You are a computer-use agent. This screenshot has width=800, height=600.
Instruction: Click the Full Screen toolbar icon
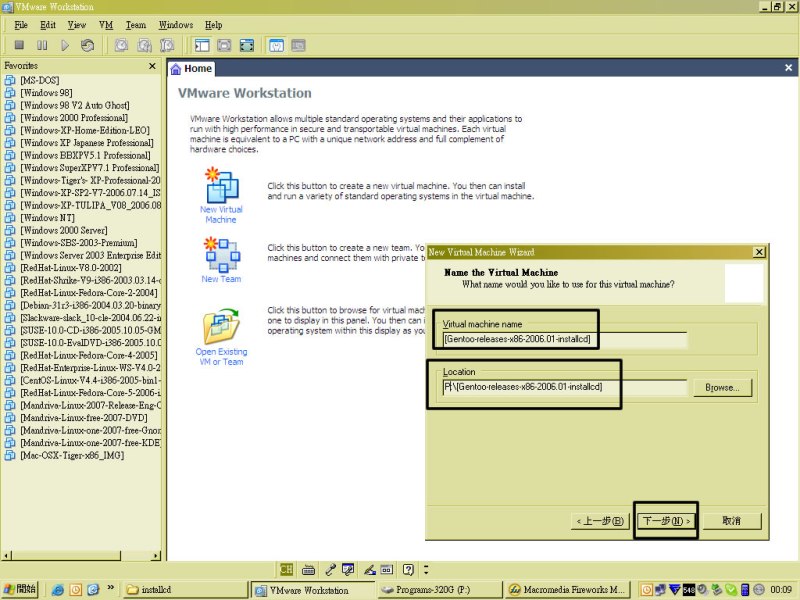coord(247,45)
